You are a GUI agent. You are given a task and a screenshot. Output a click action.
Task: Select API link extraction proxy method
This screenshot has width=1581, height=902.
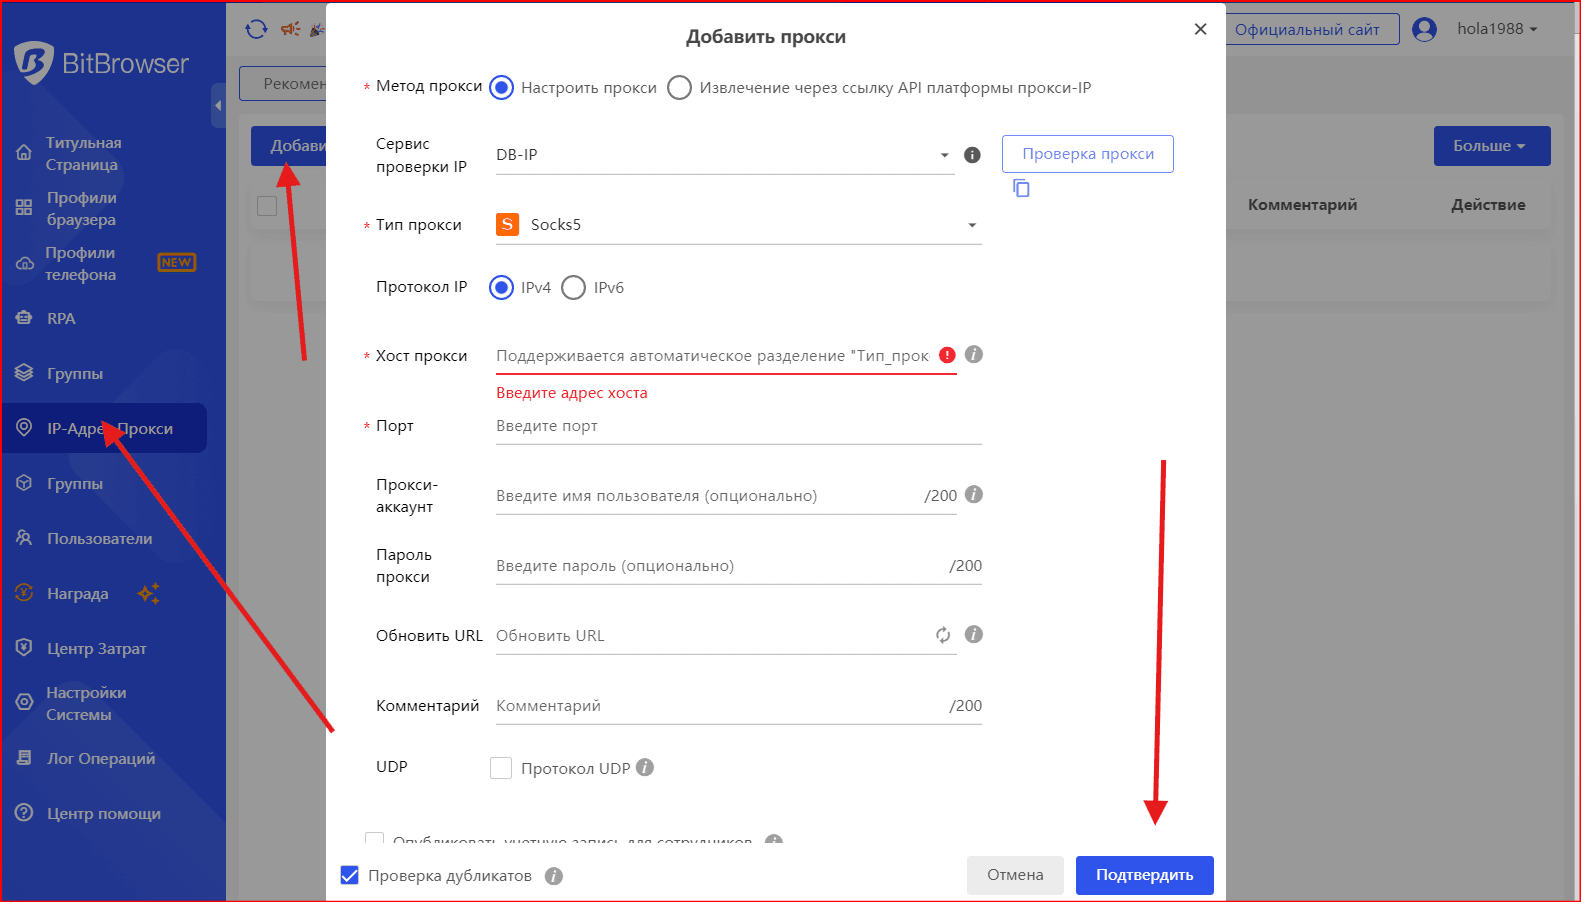click(679, 88)
